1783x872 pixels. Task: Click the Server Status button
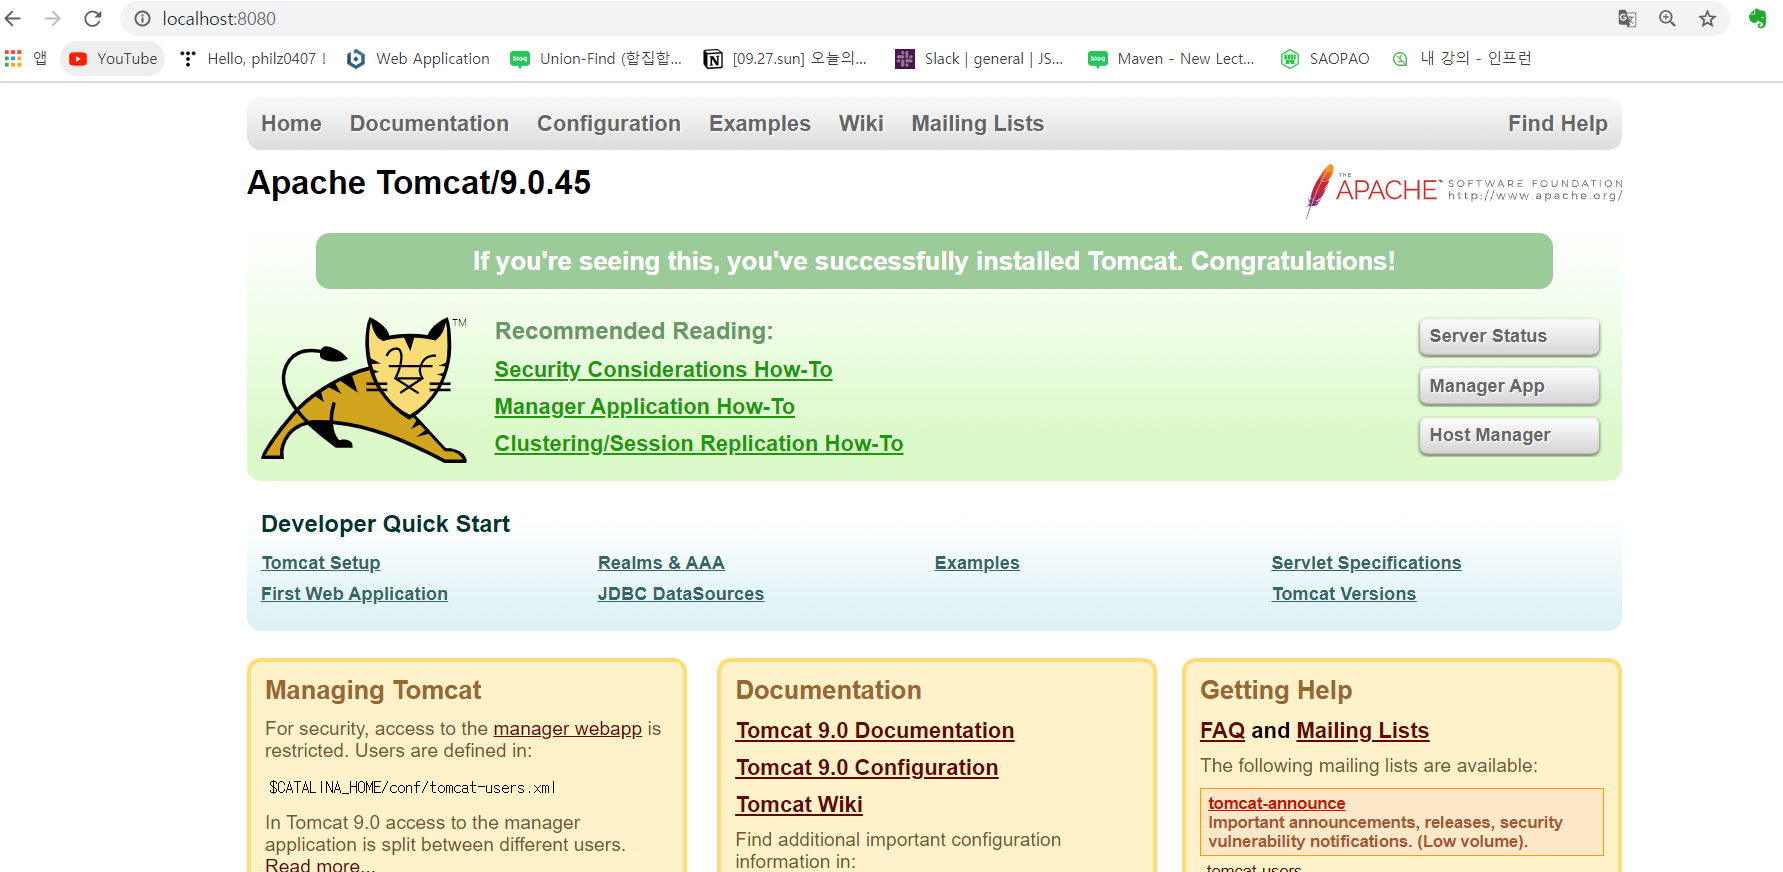tap(1509, 336)
